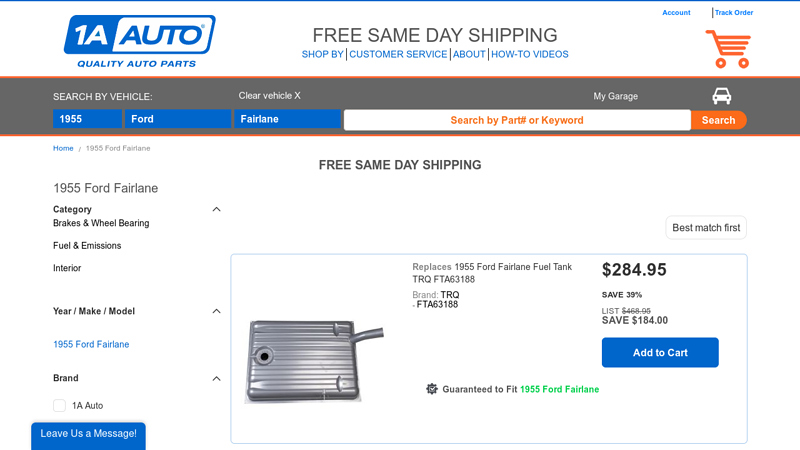View the fuel tank product image
The image size is (800, 450).
point(314,360)
